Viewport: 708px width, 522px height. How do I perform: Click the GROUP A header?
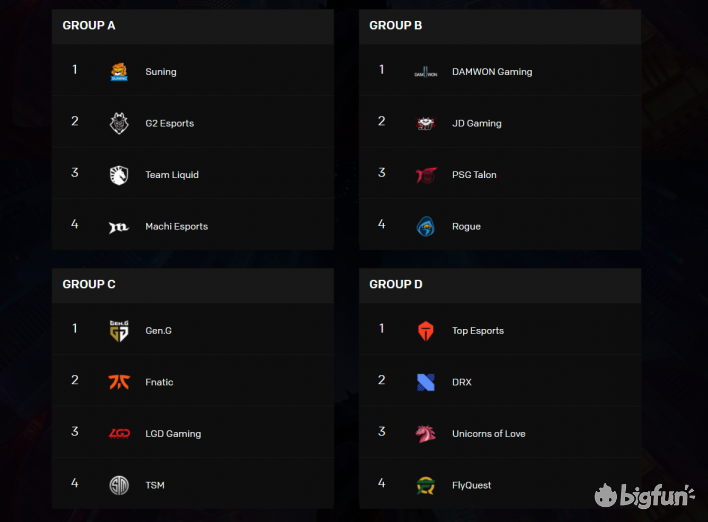point(89,26)
